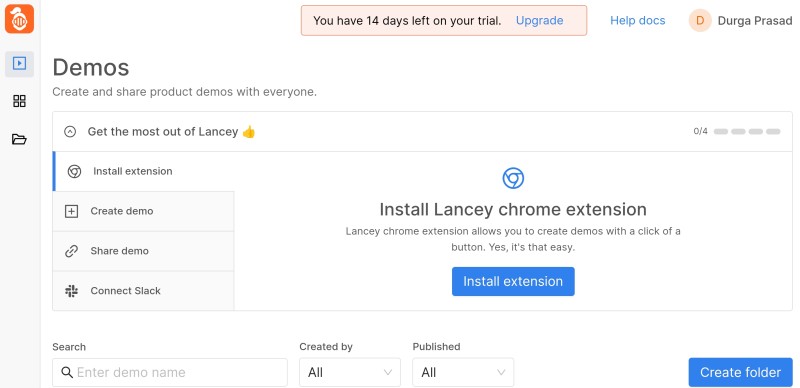Screen dimensions: 800x388
Task: Open the Help docs link
Action: click(638, 20)
